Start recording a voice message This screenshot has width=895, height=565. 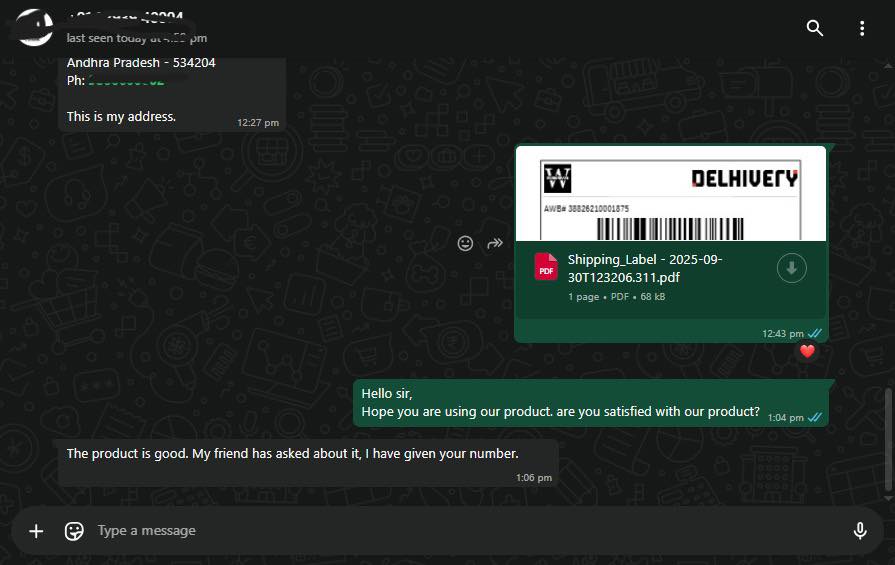coord(859,531)
